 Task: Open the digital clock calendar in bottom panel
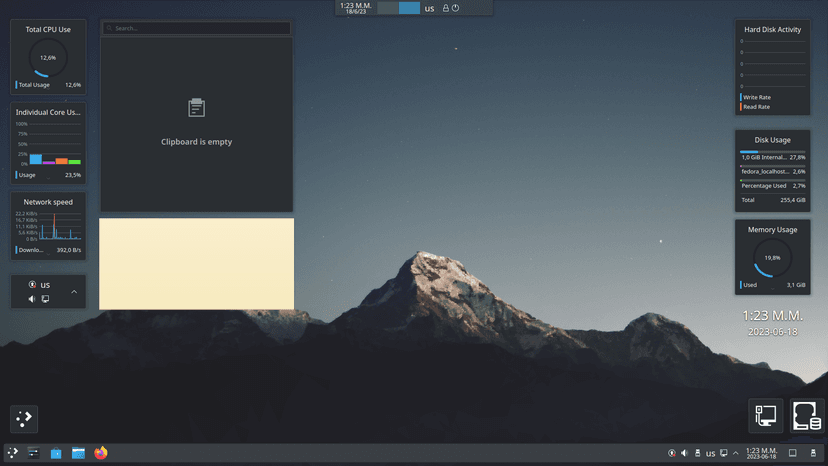click(761, 453)
